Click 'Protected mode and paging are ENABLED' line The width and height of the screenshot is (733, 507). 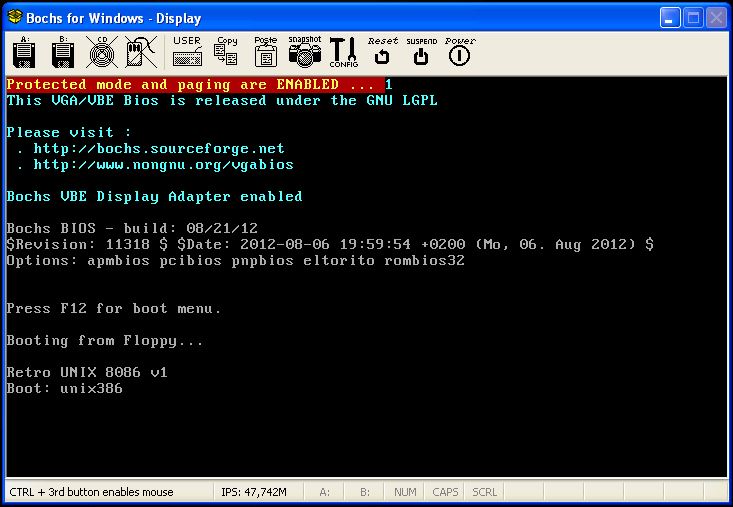coord(195,85)
